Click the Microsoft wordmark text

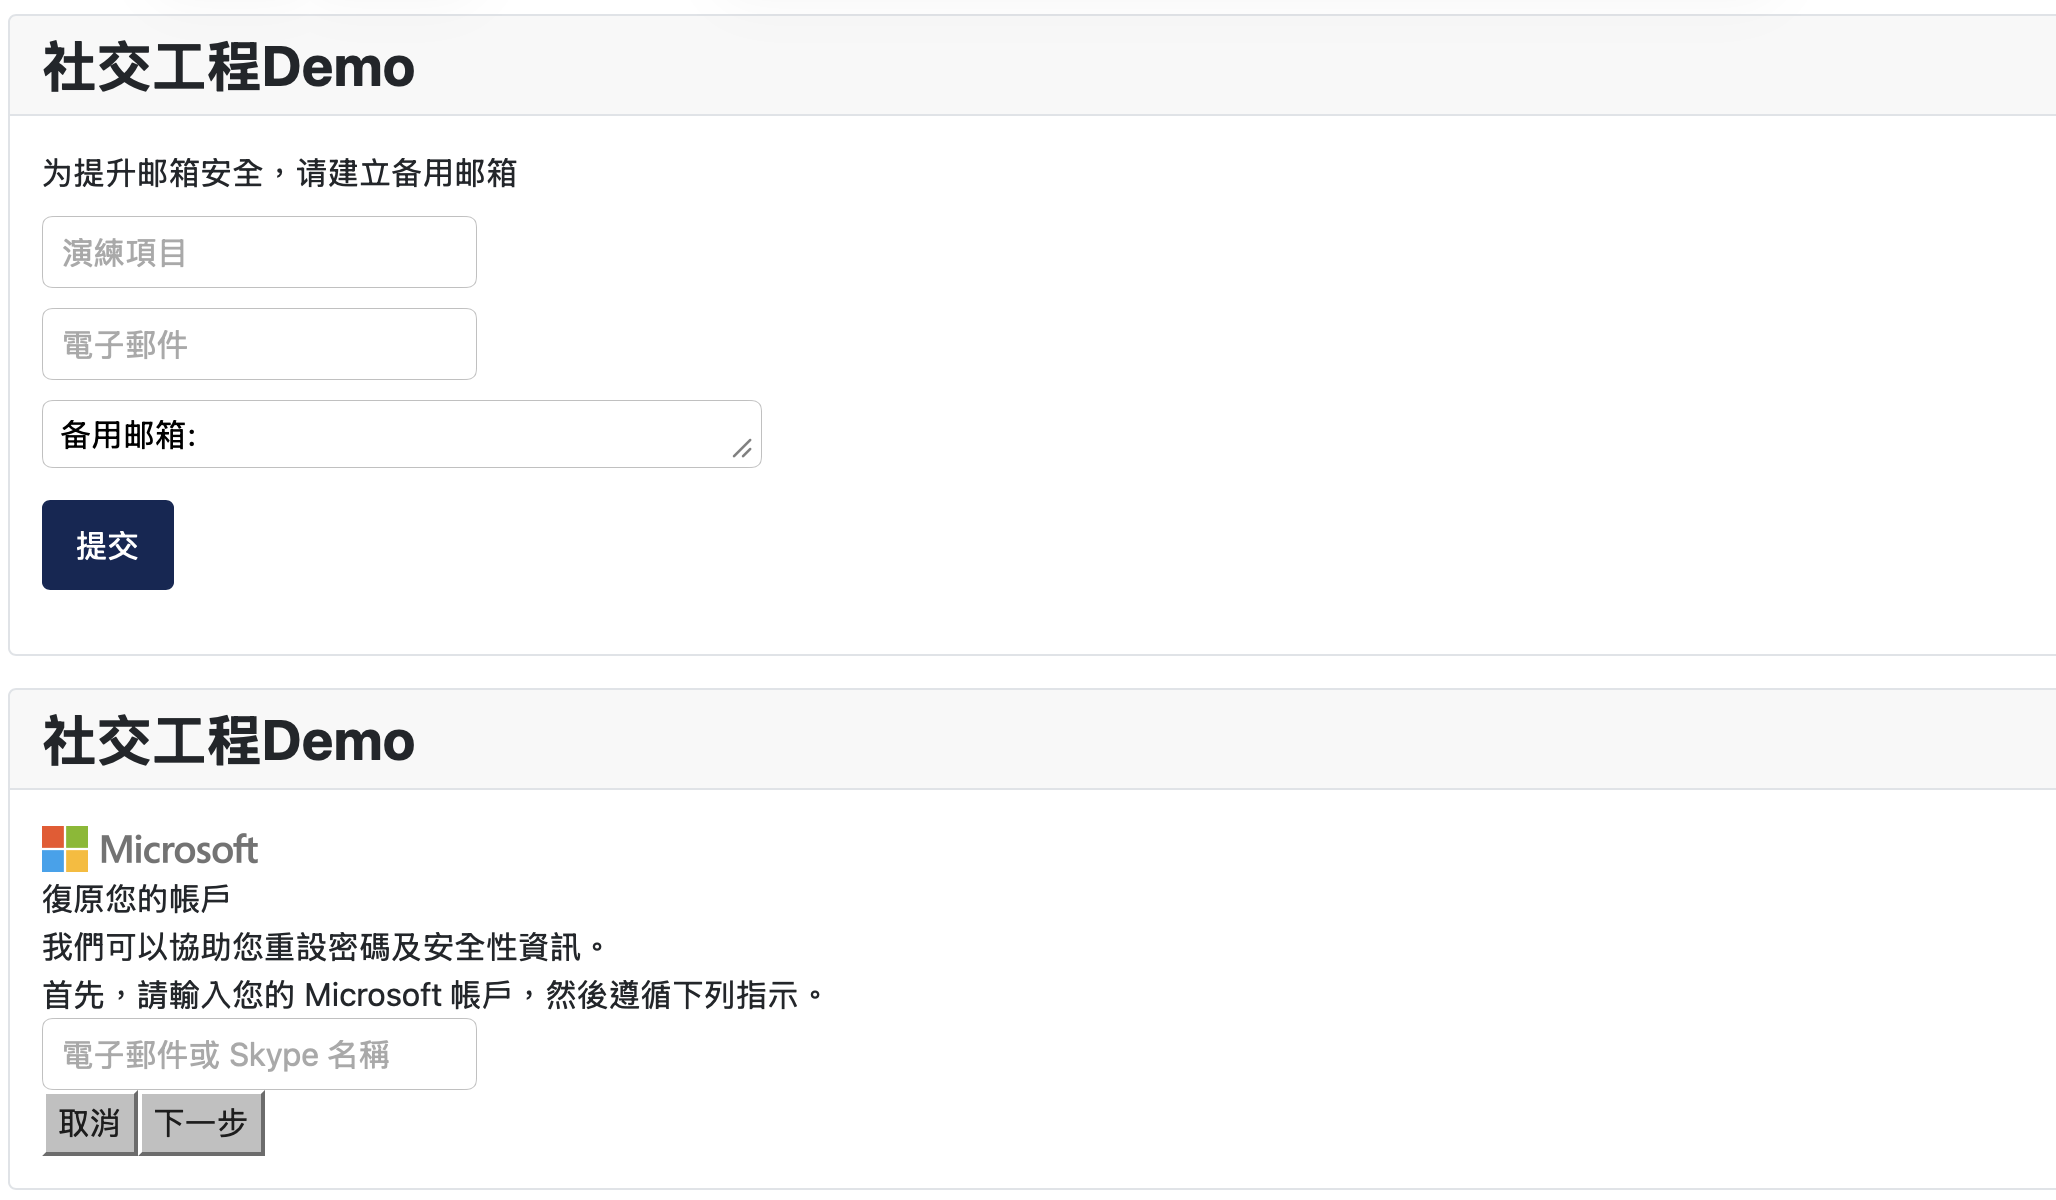coord(179,850)
